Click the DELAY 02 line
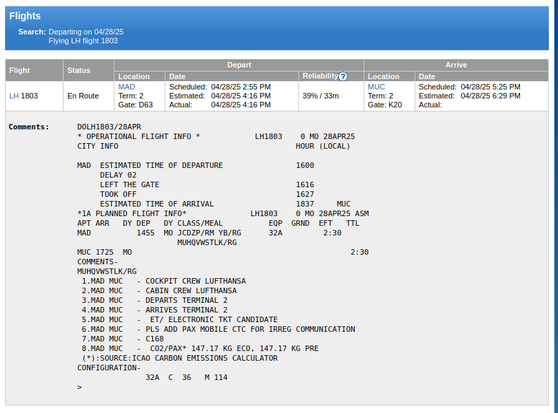The height and width of the screenshot is (413, 558). click(118, 175)
